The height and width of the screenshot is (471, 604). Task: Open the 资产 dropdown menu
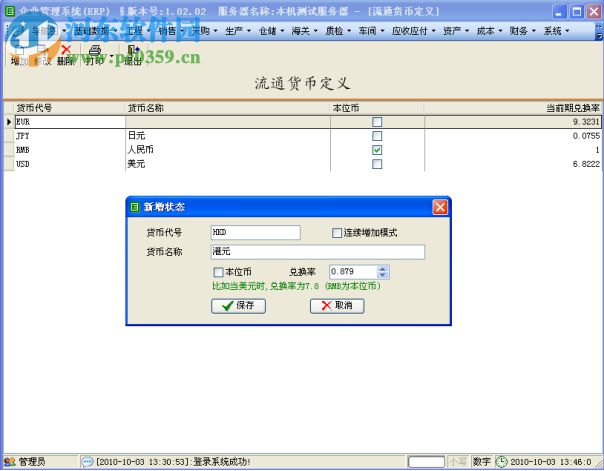(x=456, y=31)
